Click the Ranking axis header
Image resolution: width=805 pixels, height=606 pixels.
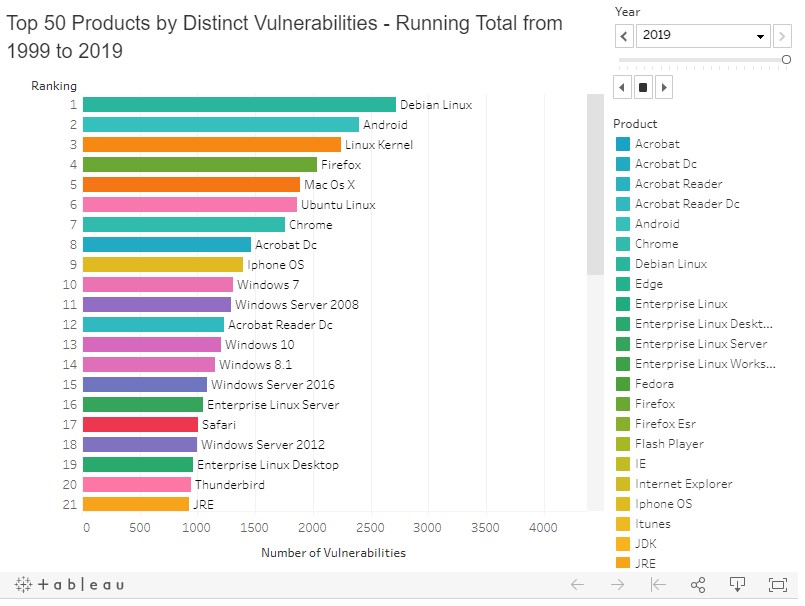(54, 86)
